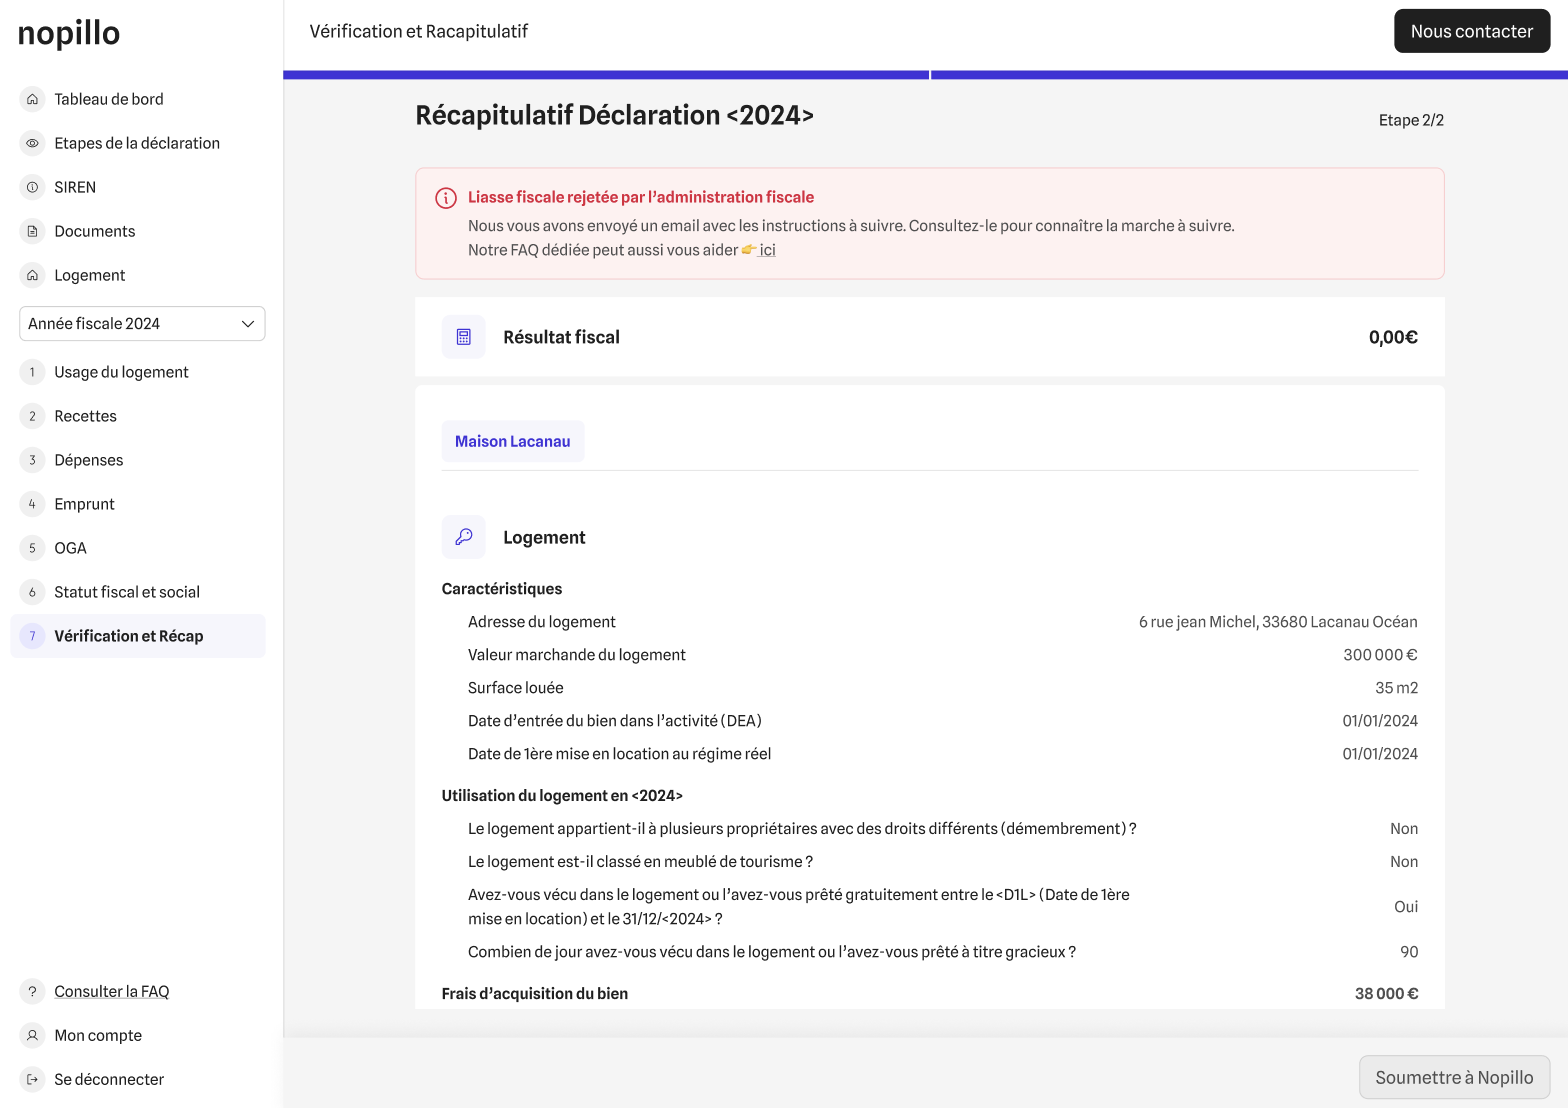Click the question mark FAQ icon
This screenshot has width=1568, height=1108.
click(x=32, y=991)
